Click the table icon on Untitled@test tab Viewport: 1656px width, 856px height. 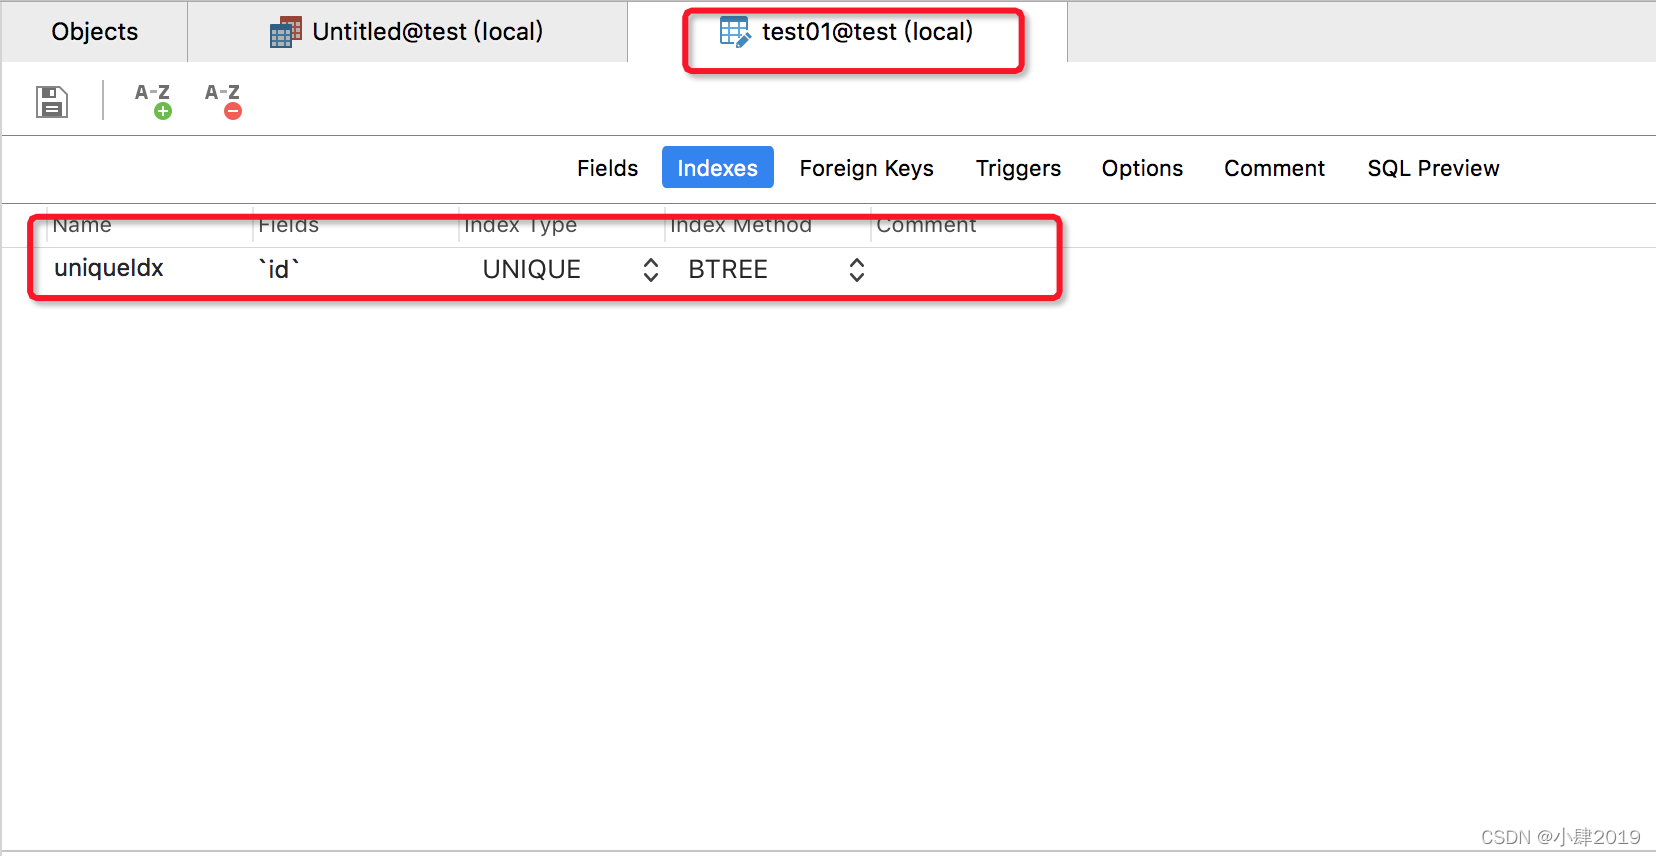coord(286,33)
